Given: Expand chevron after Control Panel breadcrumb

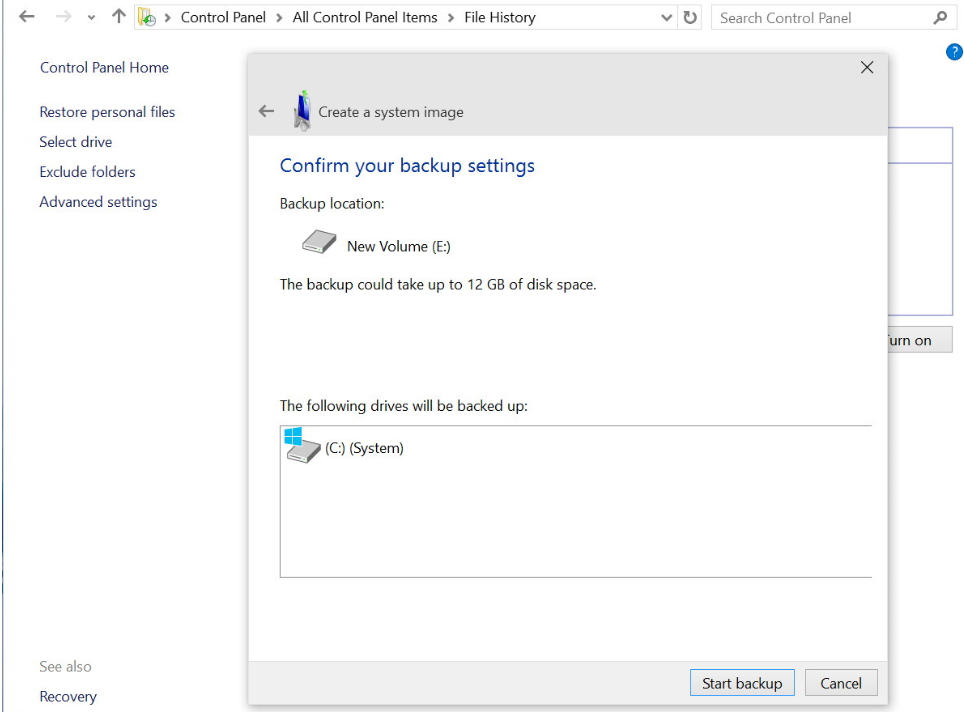Looking at the screenshot, I should point(279,18).
